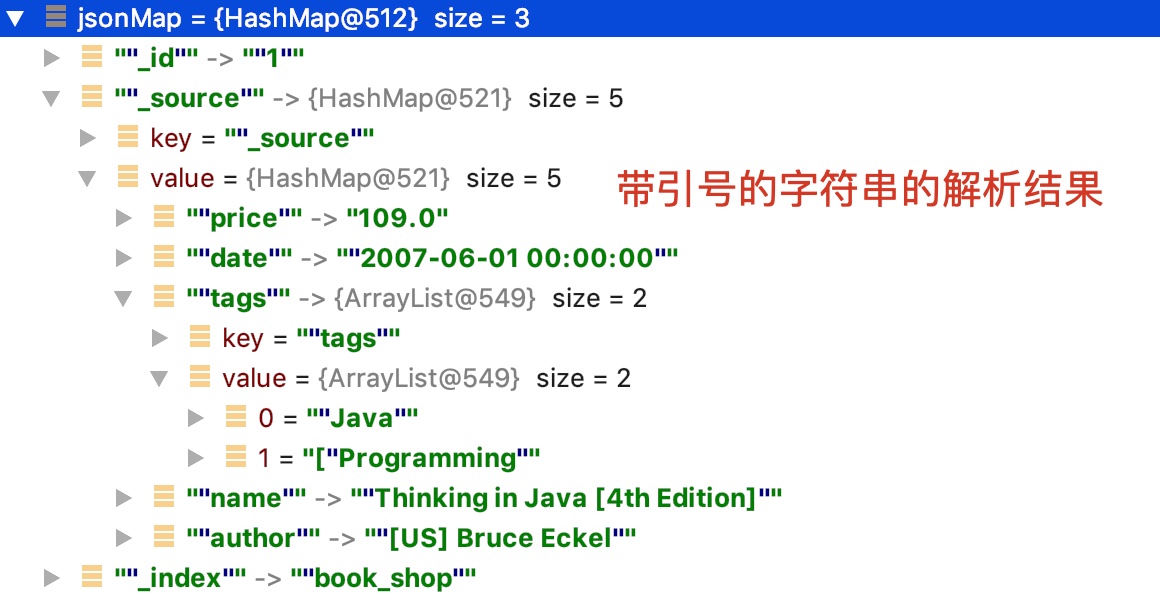1160x604 pixels.
Task: Expand the key = "tags" node arrow
Action: coord(160,338)
